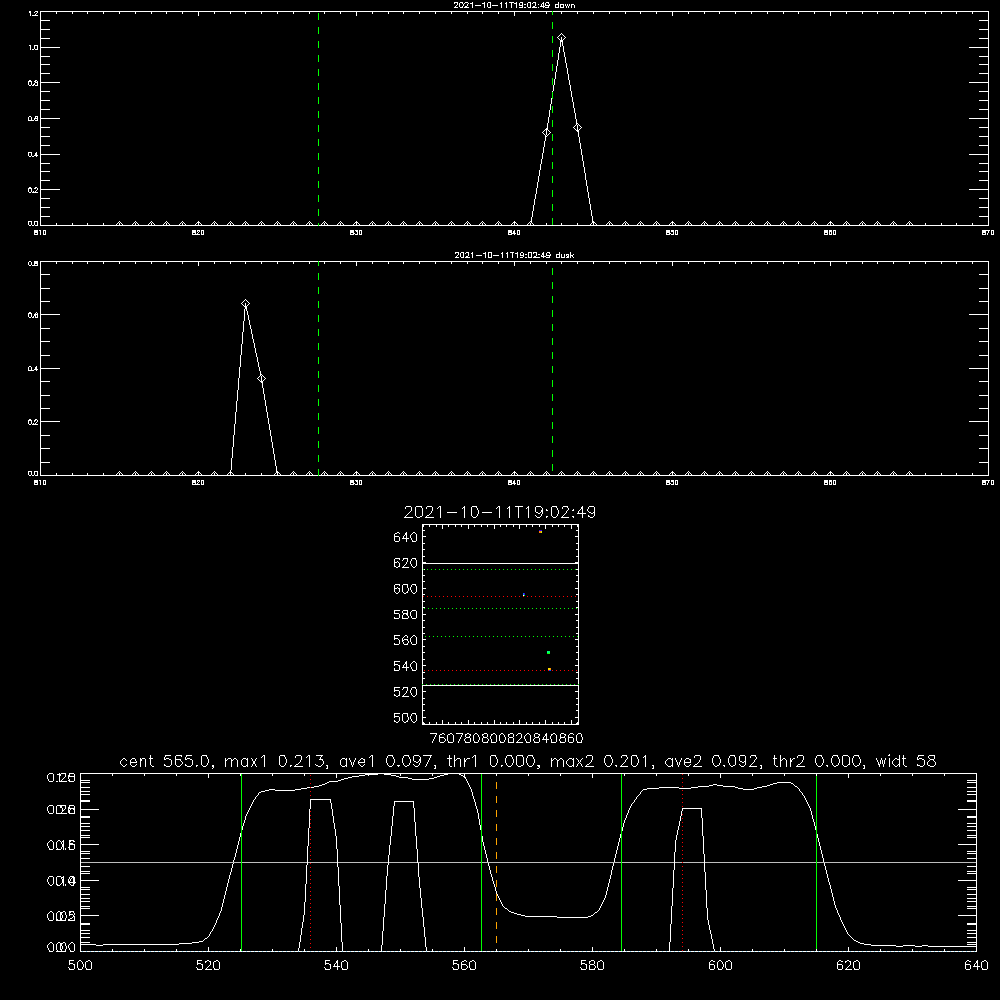Click the blue dot in the small middle plot

pyautogui.click(x=524, y=594)
